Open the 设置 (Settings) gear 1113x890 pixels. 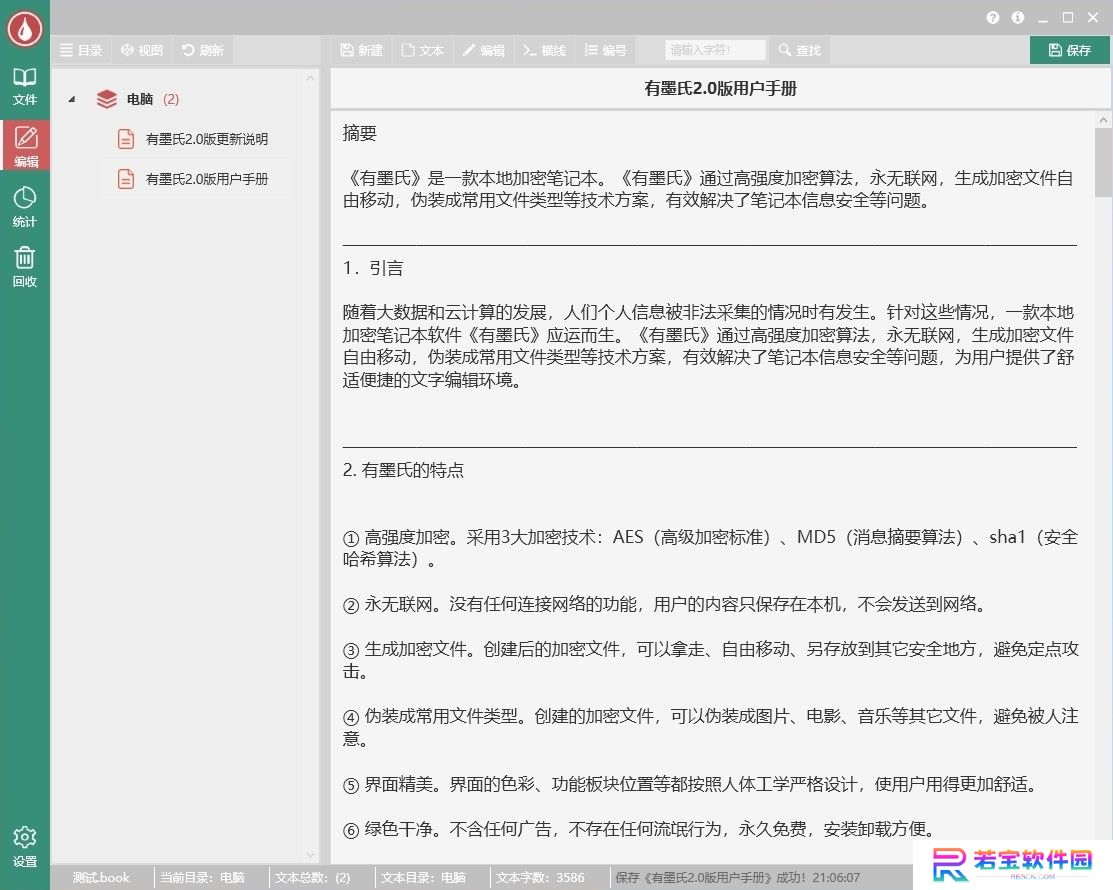(x=25, y=847)
